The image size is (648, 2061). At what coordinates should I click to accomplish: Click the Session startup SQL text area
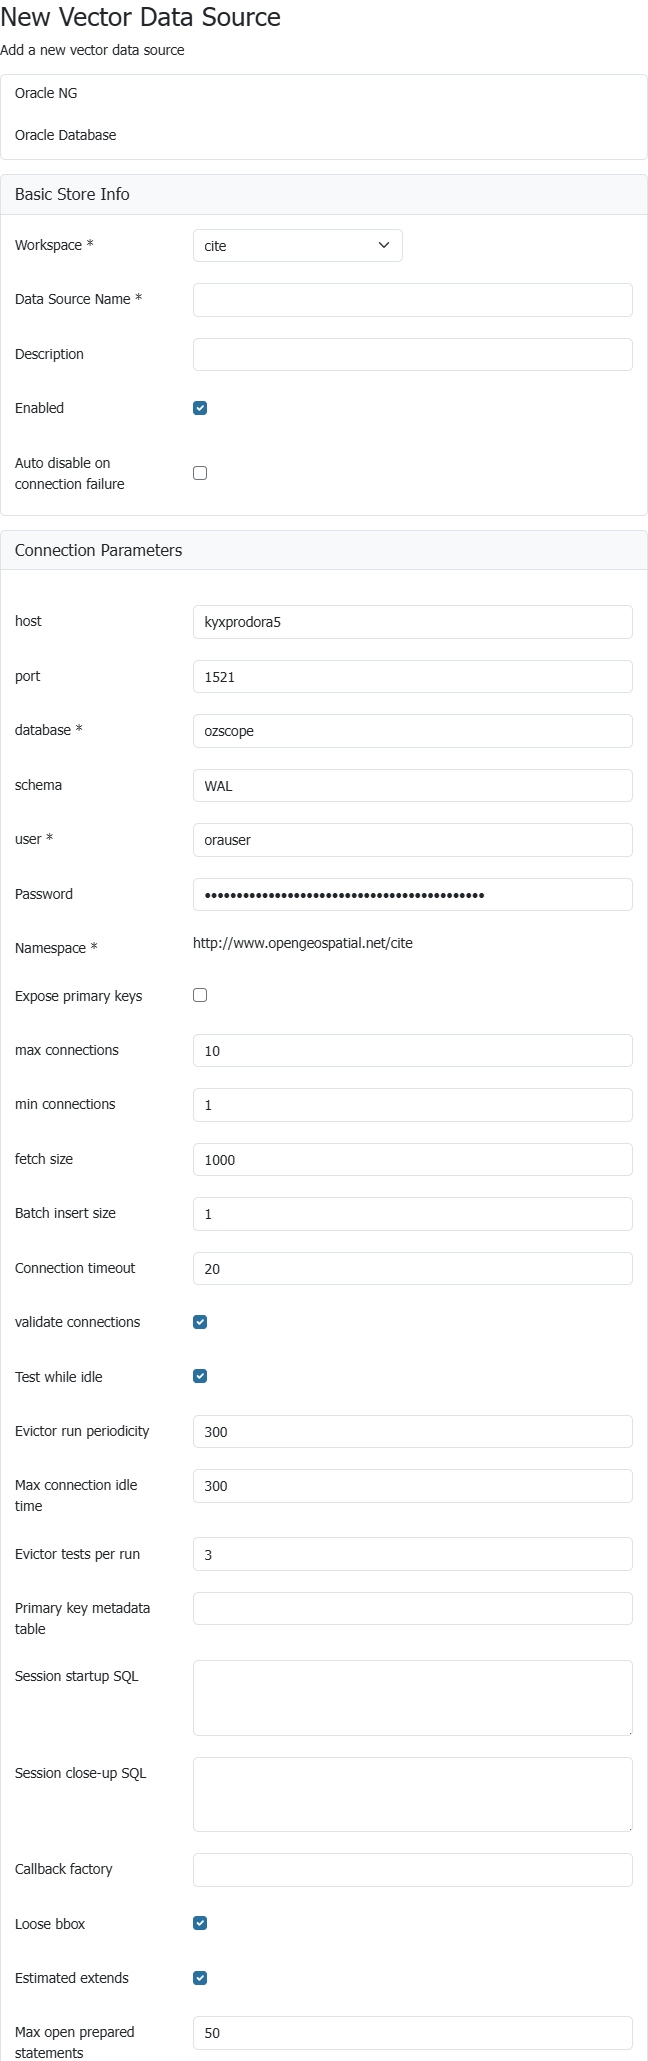[x=412, y=1697]
